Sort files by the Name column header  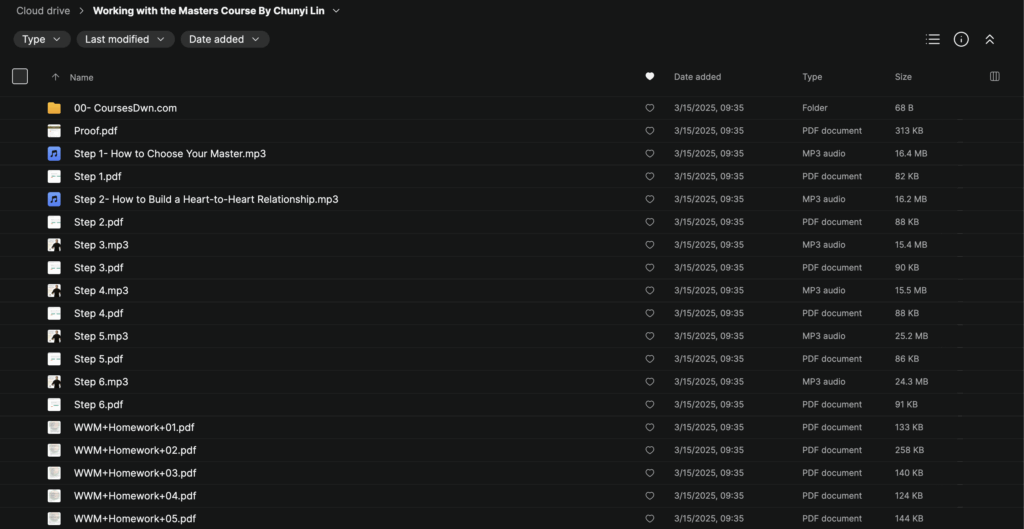point(82,77)
